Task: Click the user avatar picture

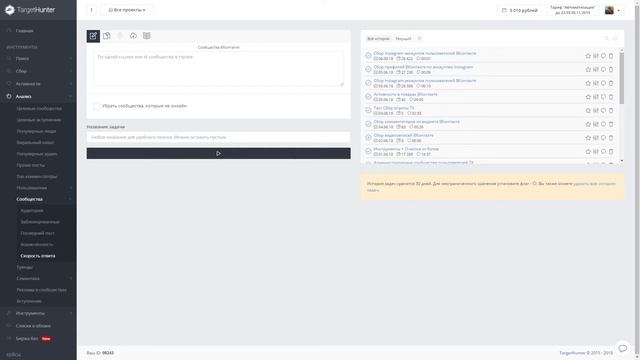Action: [x=609, y=10]
